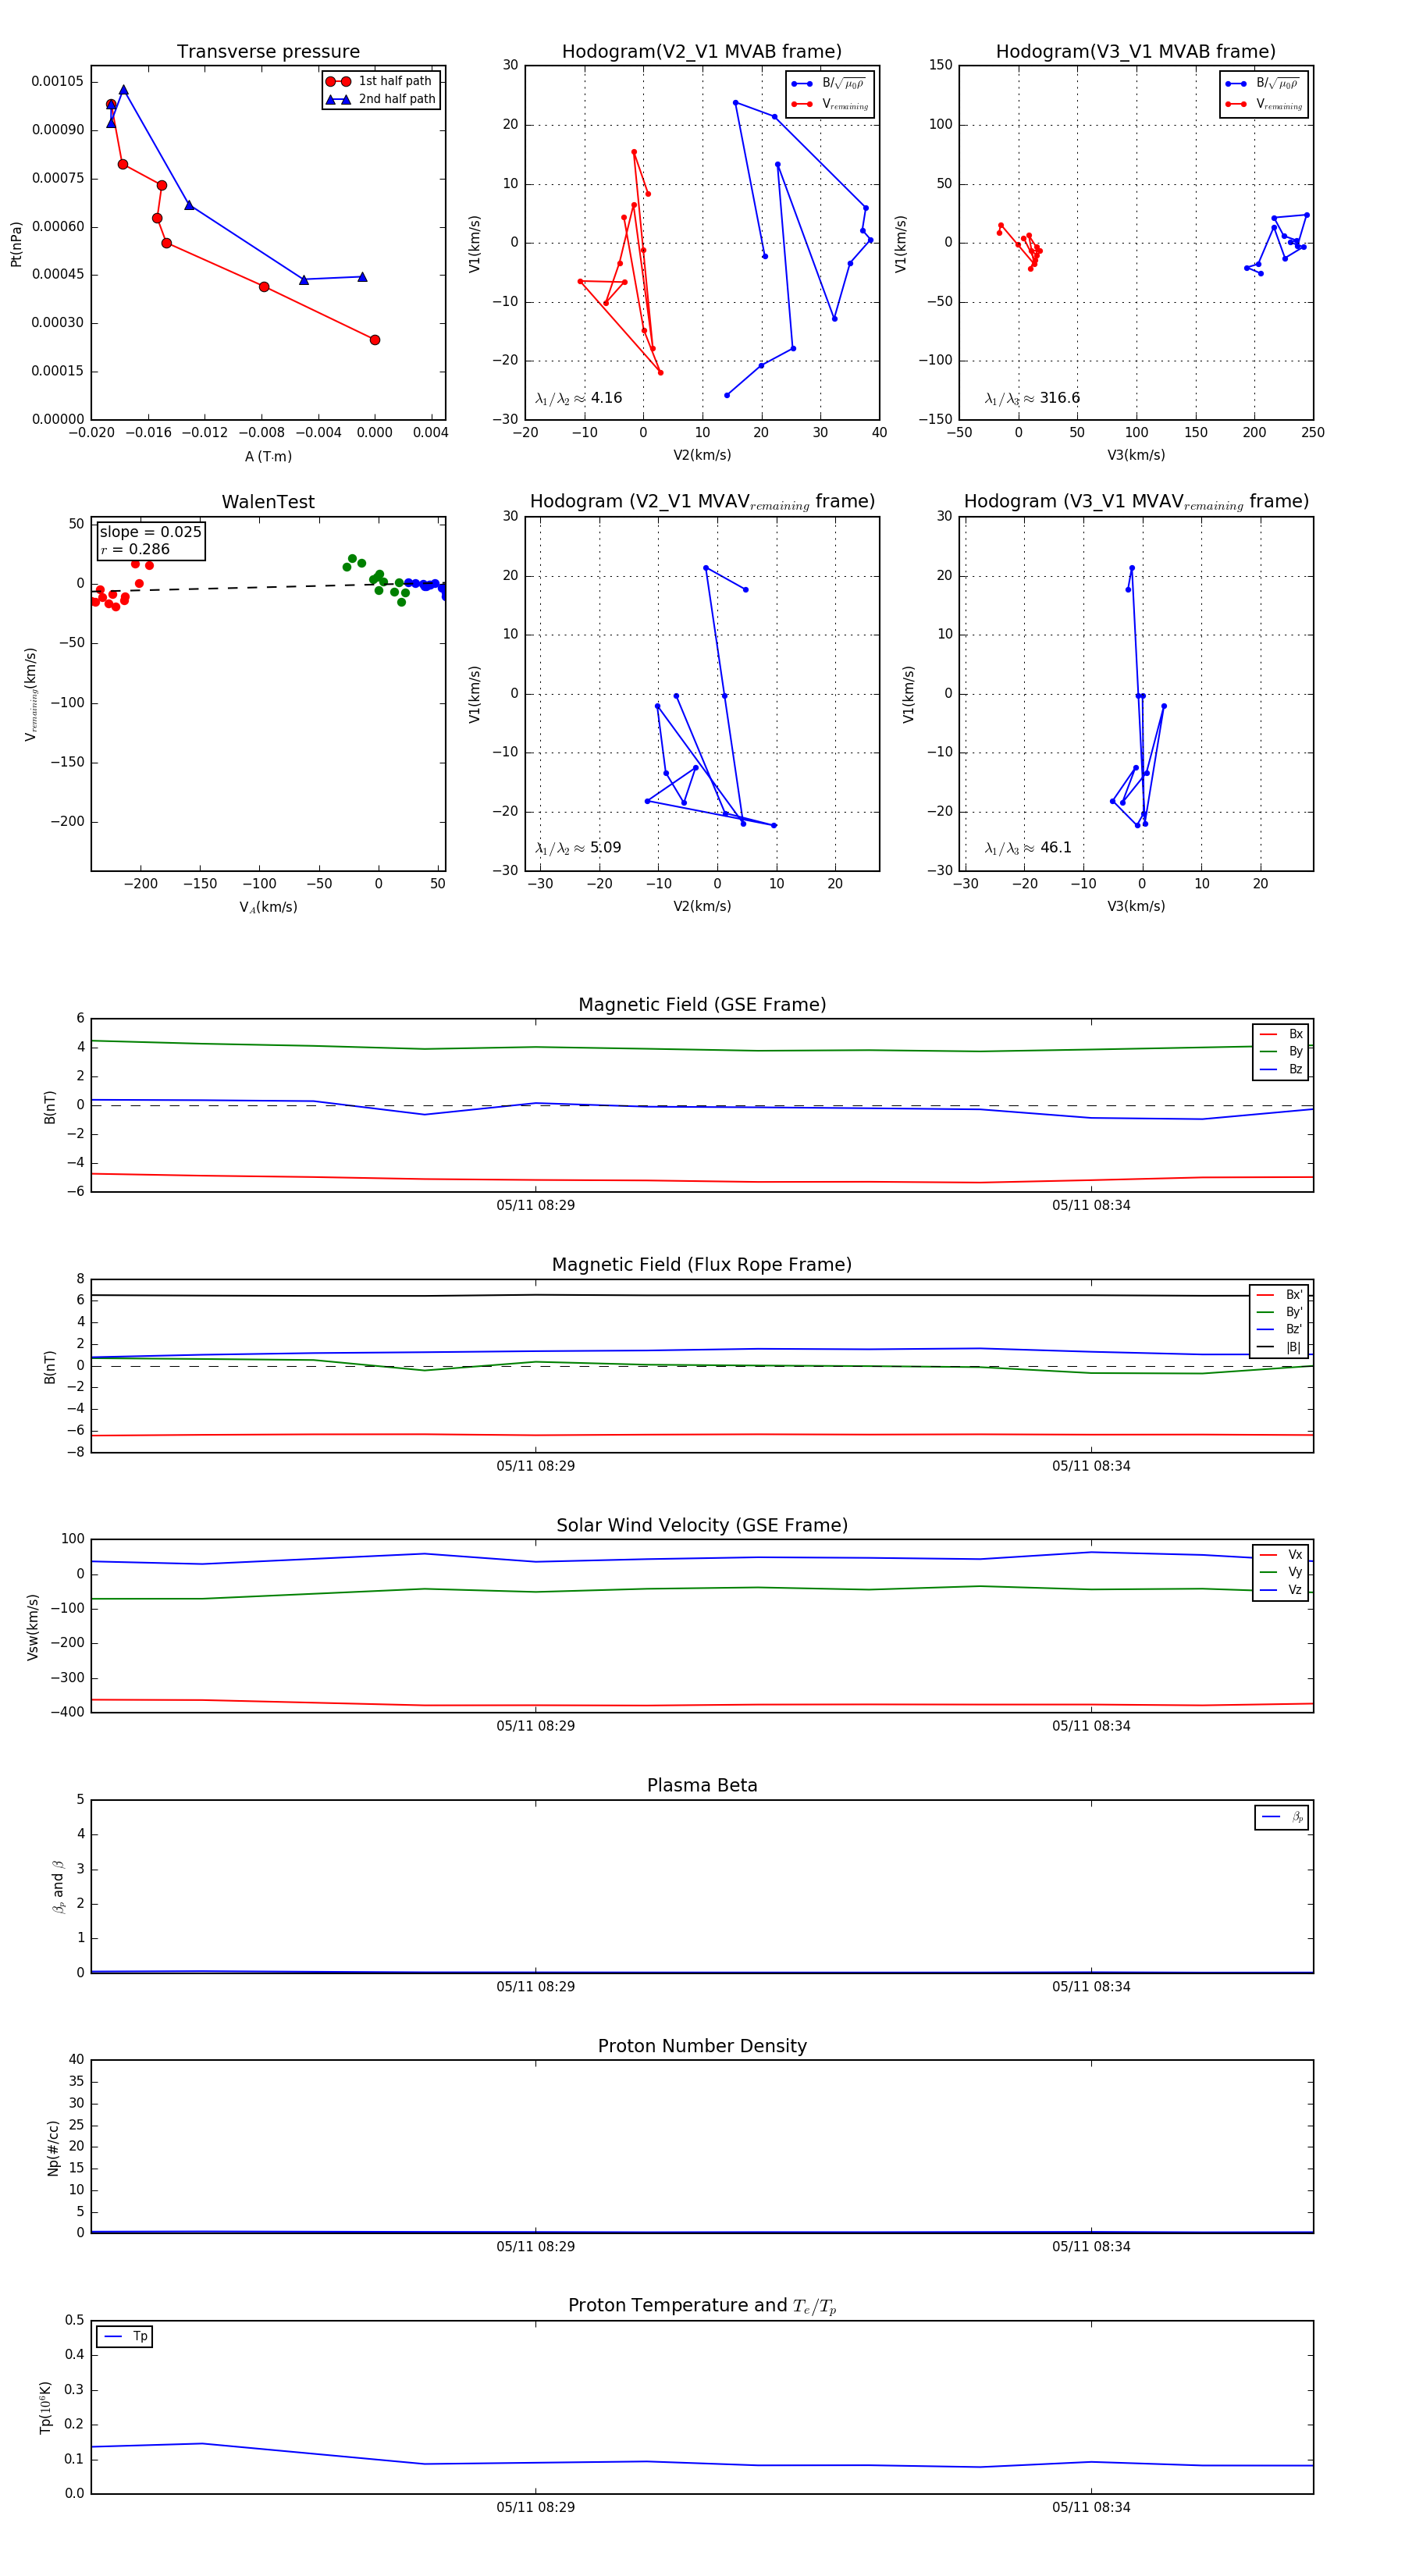
Task: Click the Hodogram V2_V1 MVAV remaining frame title
Action: (702, 502)
